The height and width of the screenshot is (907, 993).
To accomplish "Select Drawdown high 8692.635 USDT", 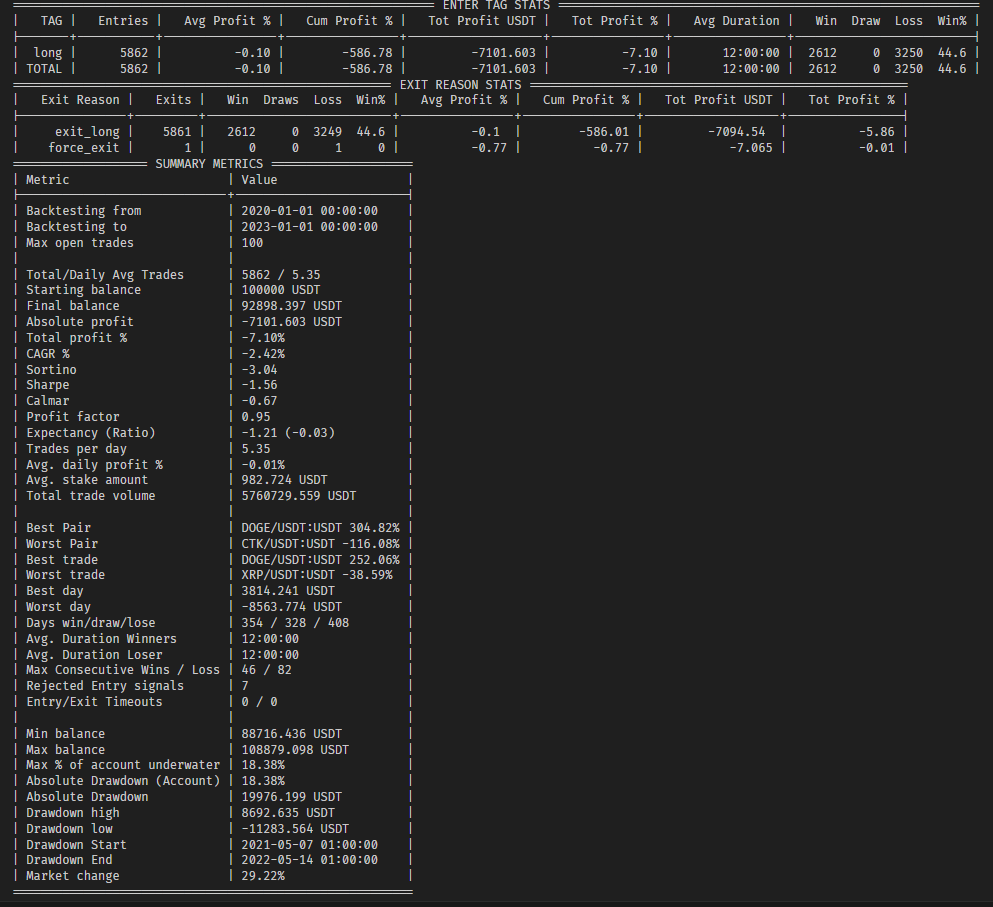I will (288, 813).
